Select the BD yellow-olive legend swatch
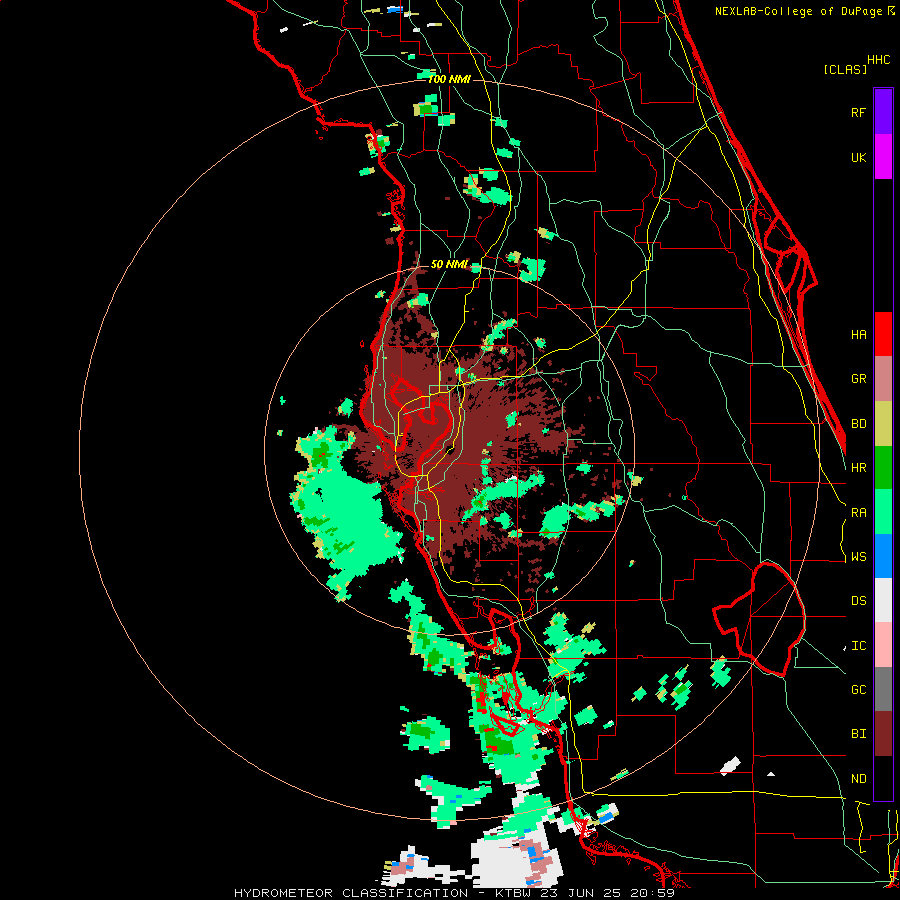The image size is (900, 900). tap(883, 424)
